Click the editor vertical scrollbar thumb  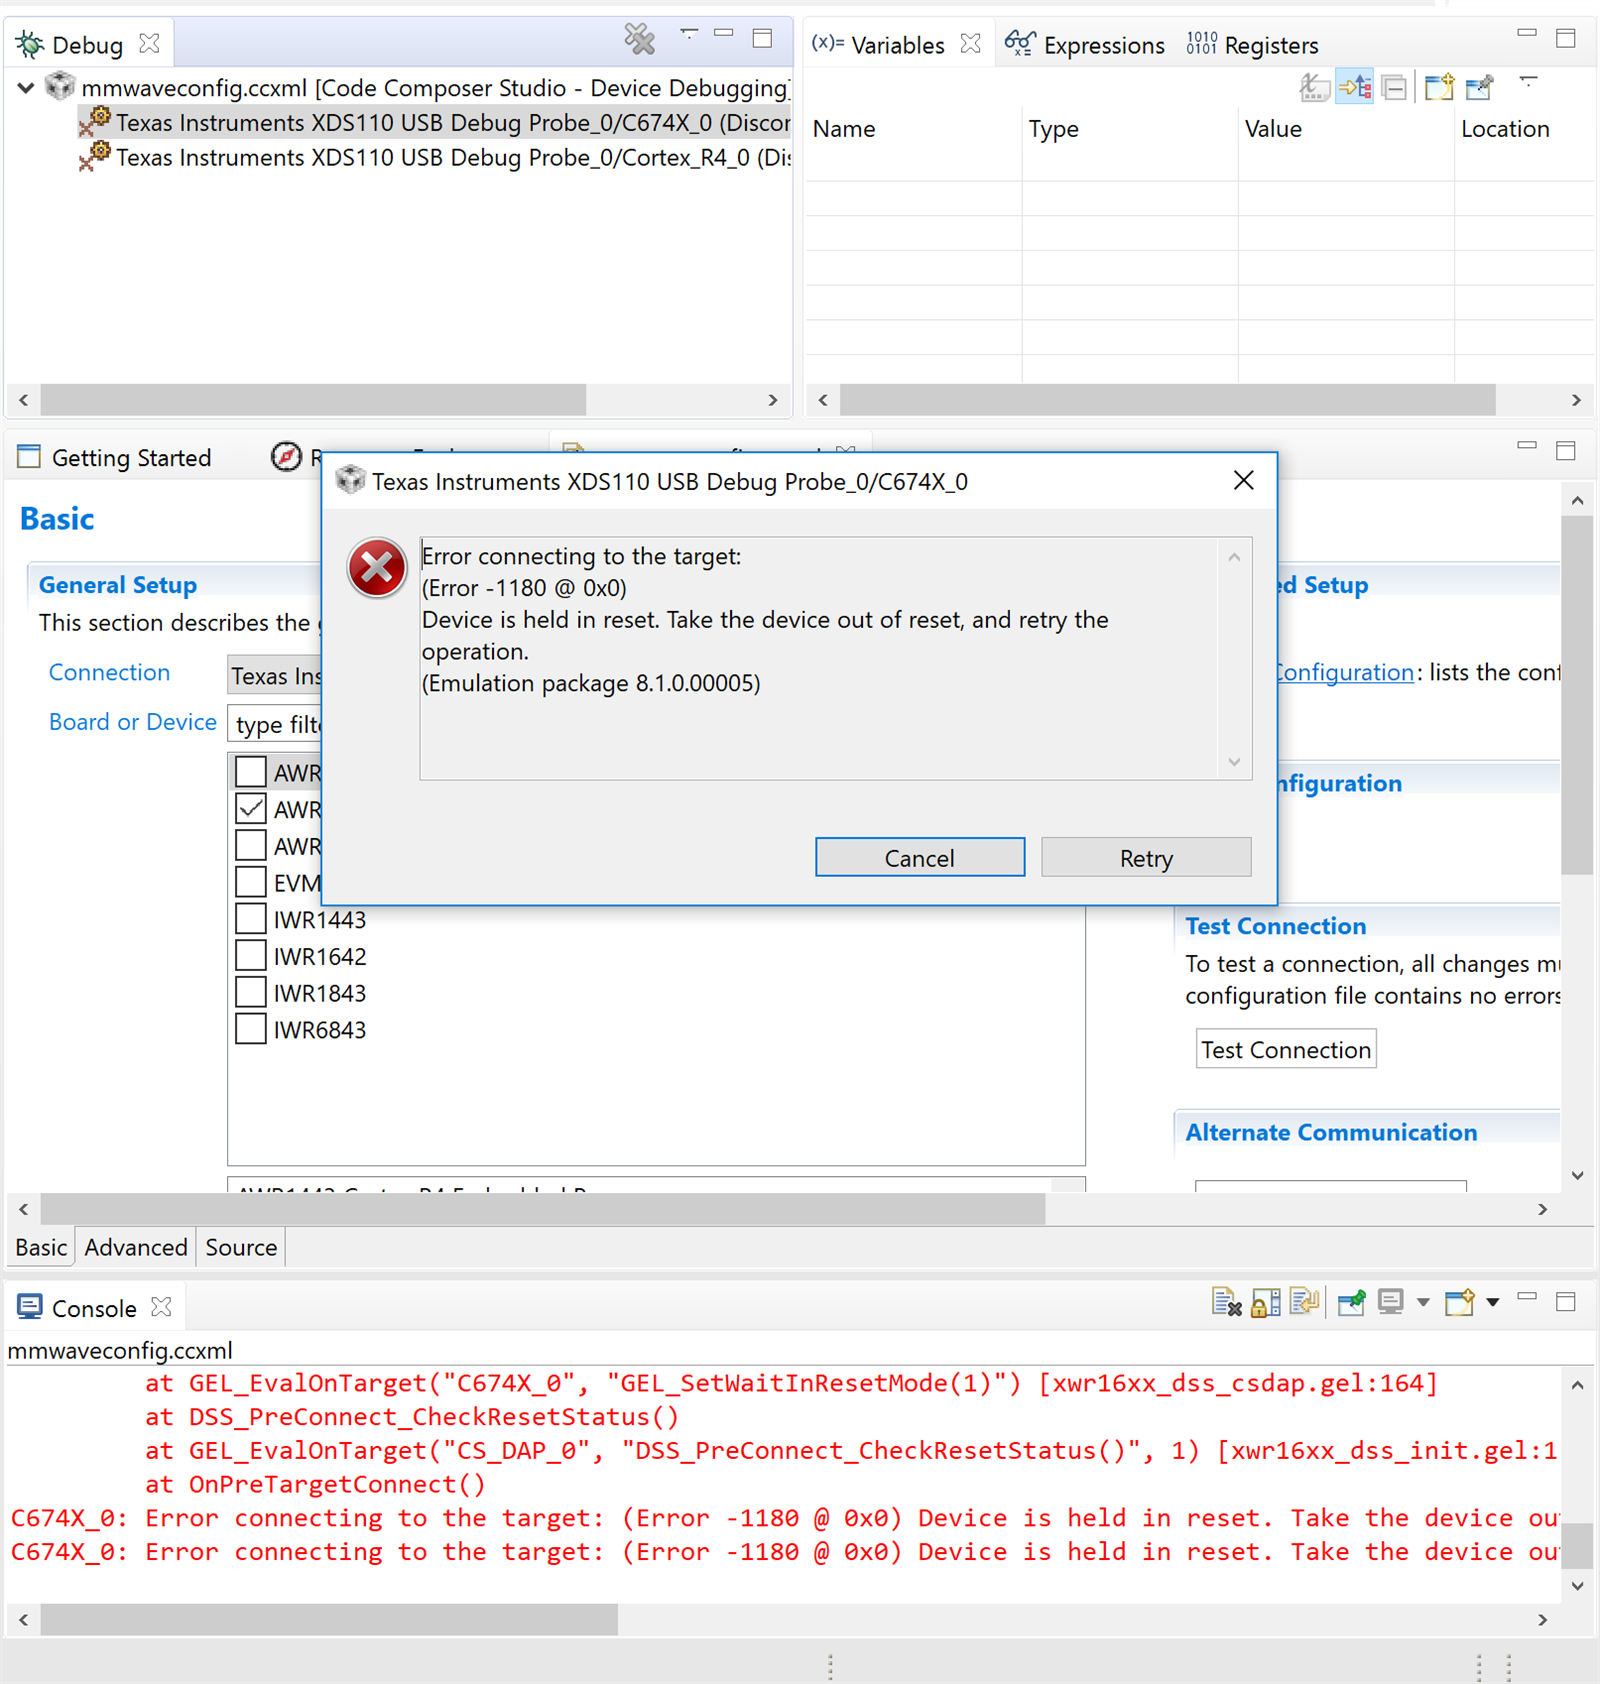(1577, 695)
